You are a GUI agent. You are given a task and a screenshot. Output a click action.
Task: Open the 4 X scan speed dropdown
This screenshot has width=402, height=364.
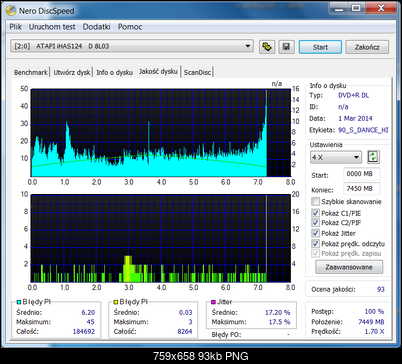pyautogui.click(x=336, y=157)
